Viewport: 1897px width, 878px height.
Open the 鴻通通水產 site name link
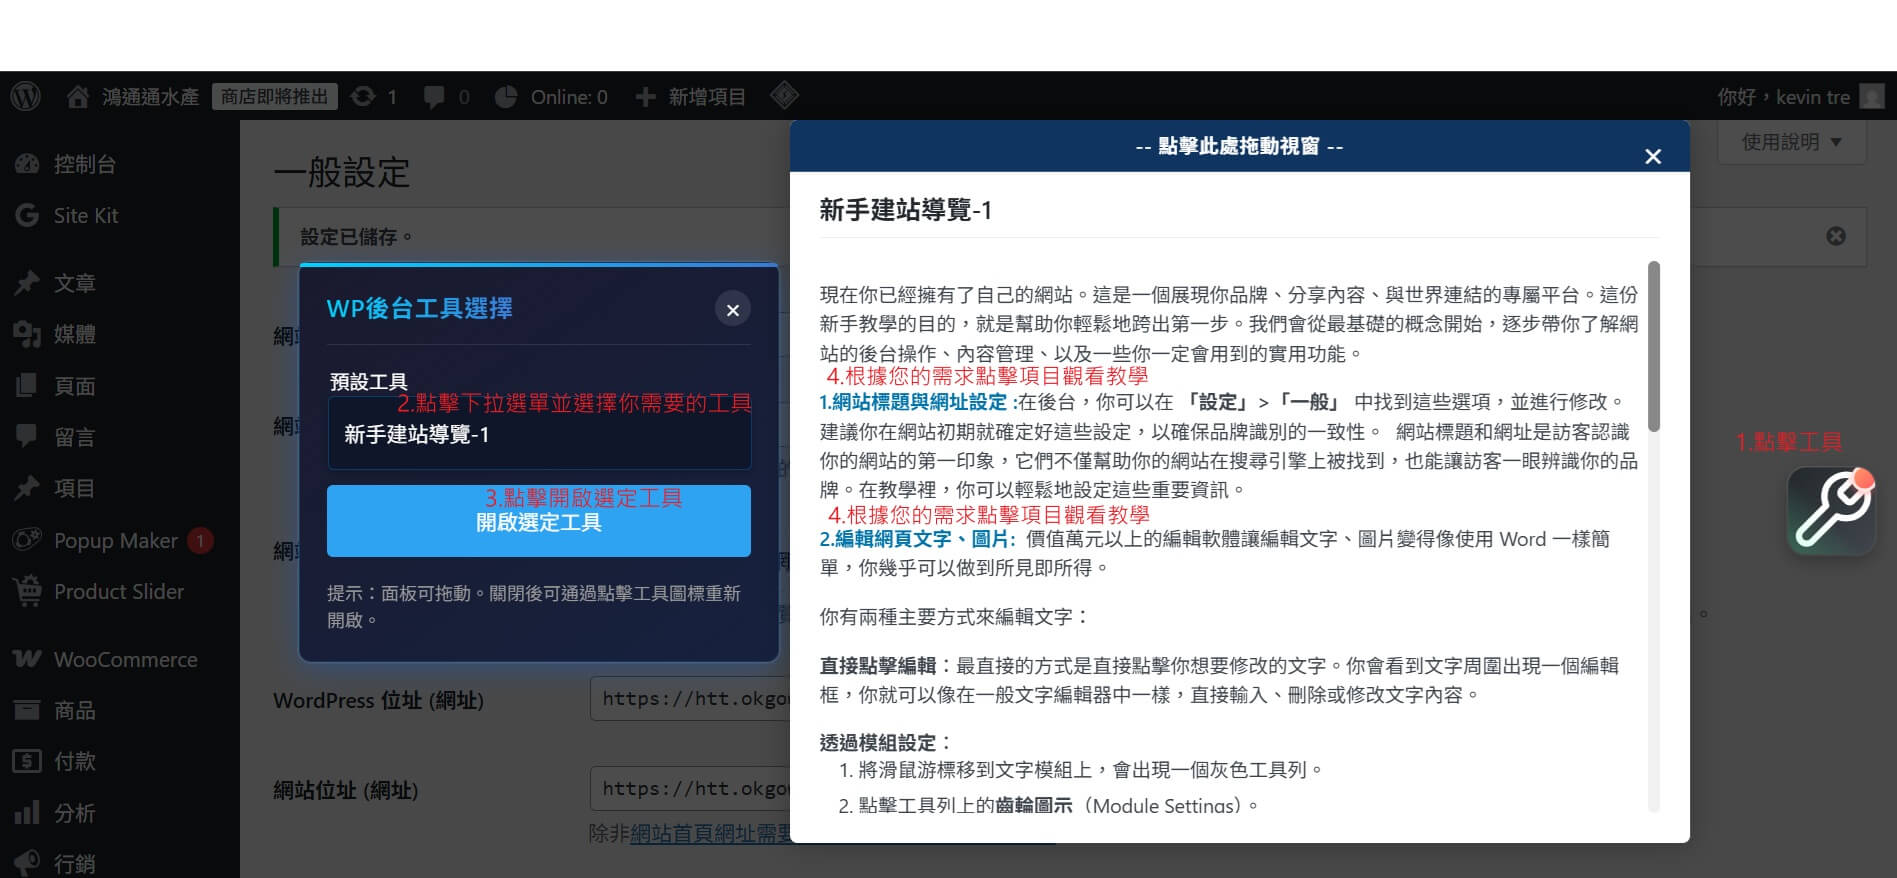click(x=150, y=97)
